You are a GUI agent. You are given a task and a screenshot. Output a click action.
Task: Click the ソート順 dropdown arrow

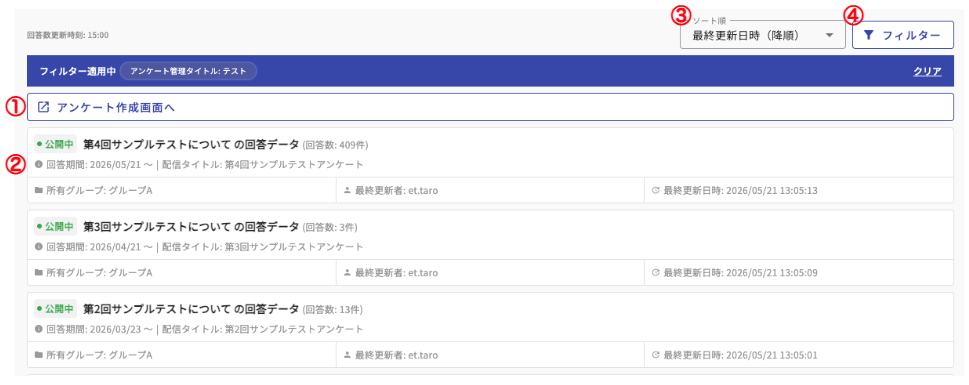[x=829, y=36]
